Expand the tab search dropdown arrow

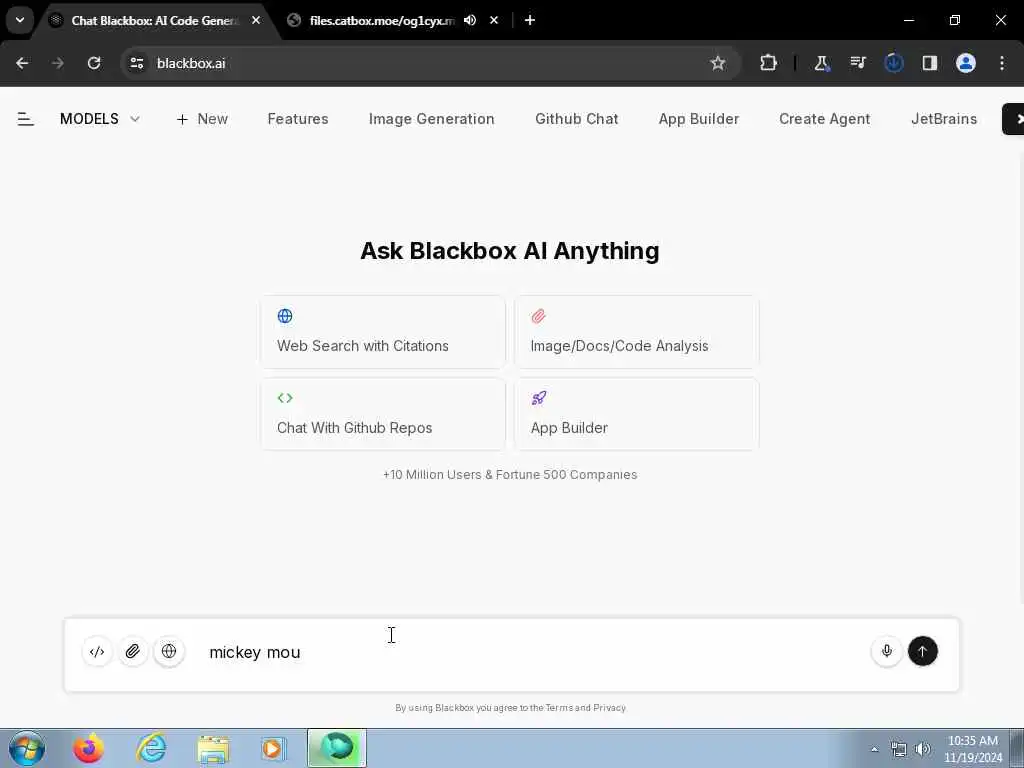point(20,20)
